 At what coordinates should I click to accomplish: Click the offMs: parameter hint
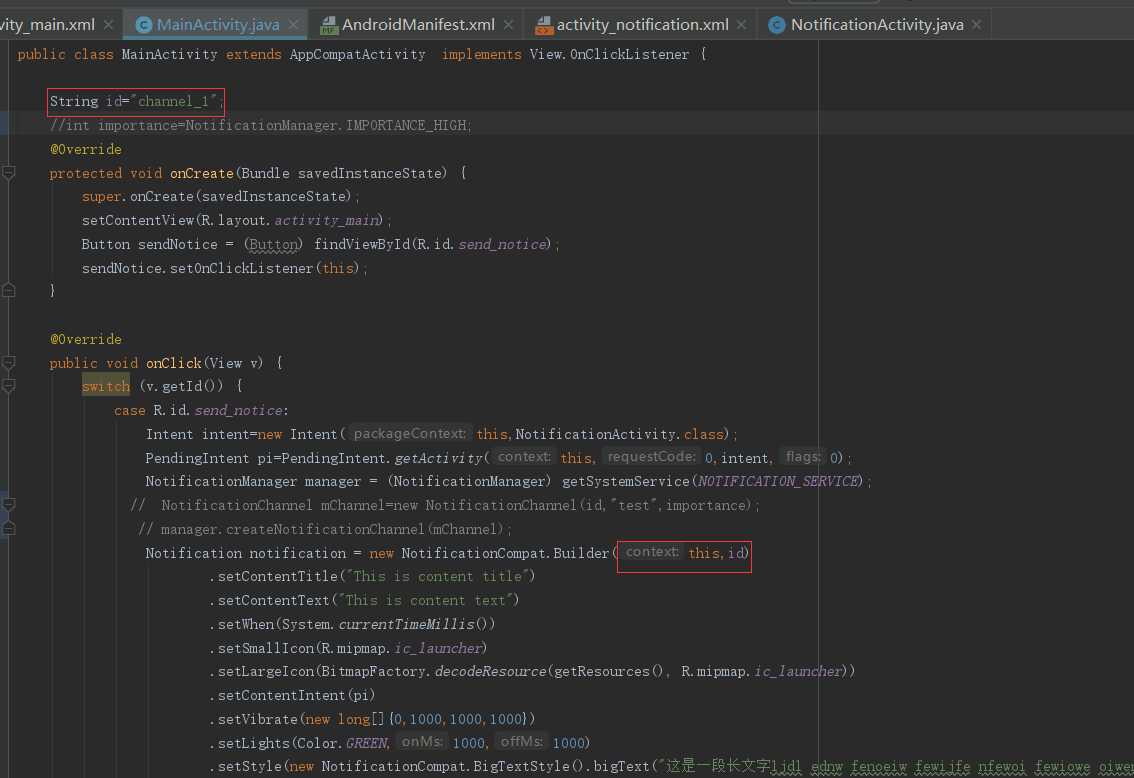(x=521, y=742)
